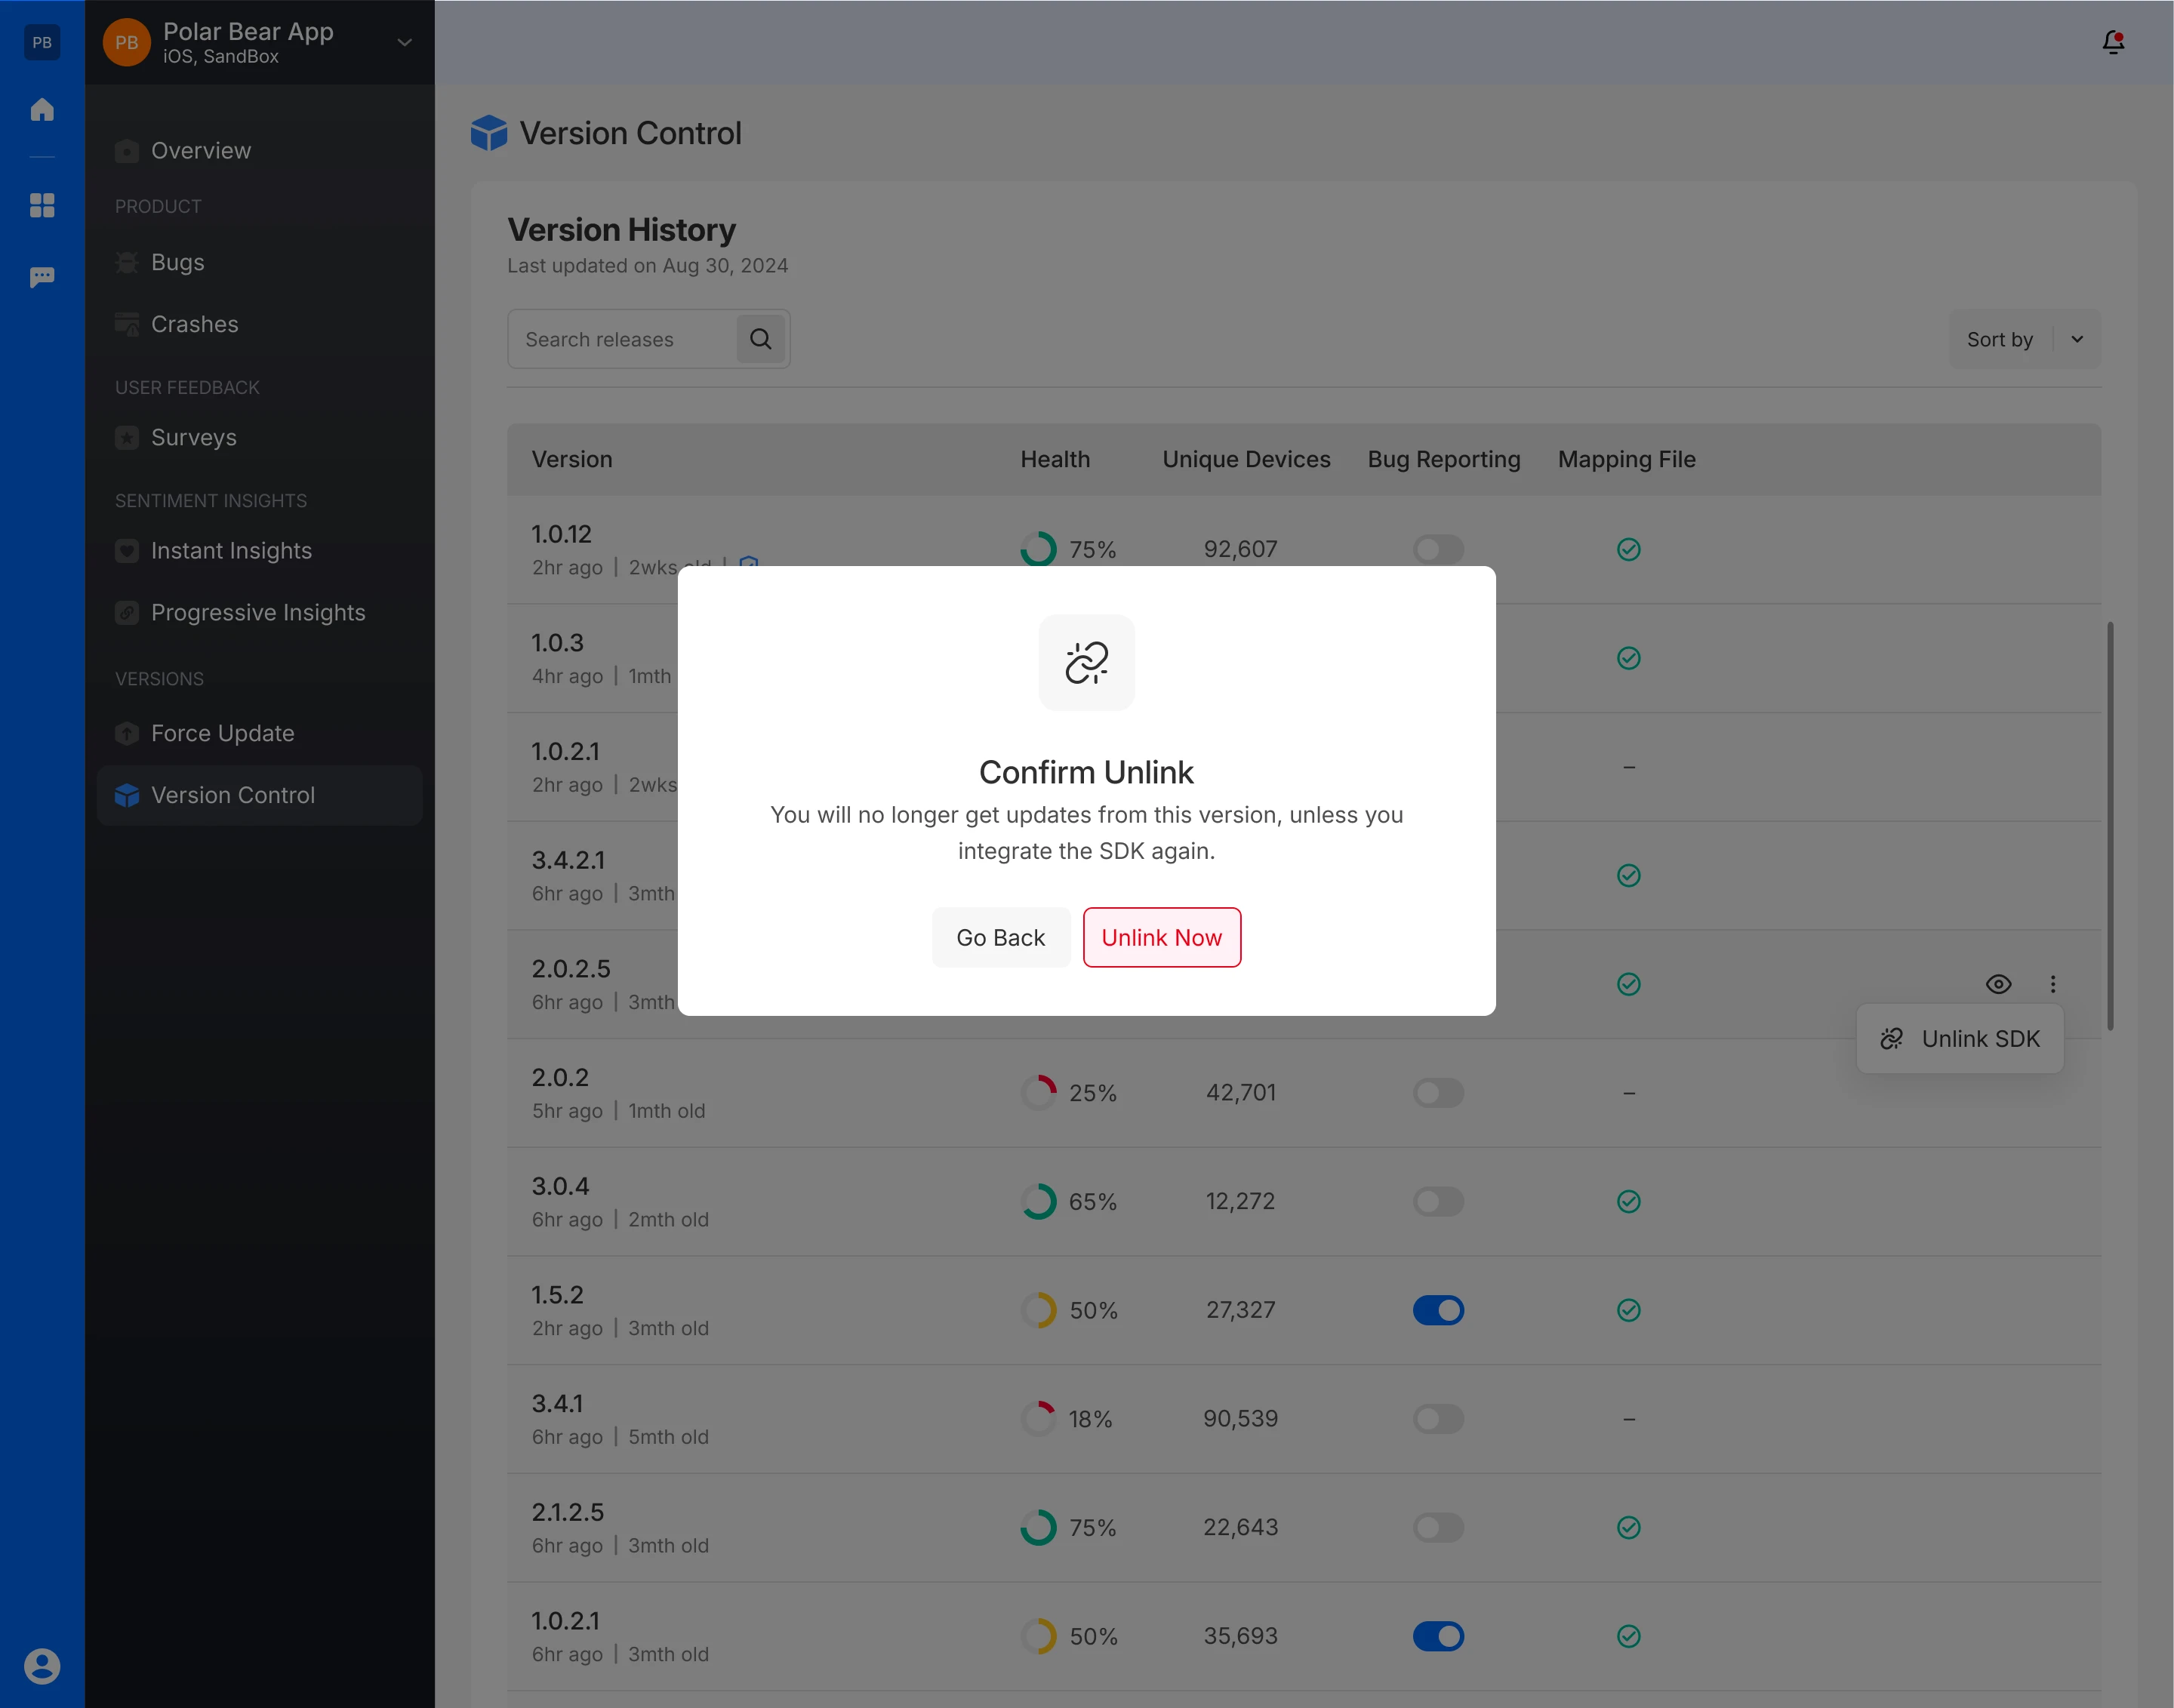Viewport: 2174px width, 1708px height.
Task: Open the Sort by dropdown
Action: (2024, 339)
